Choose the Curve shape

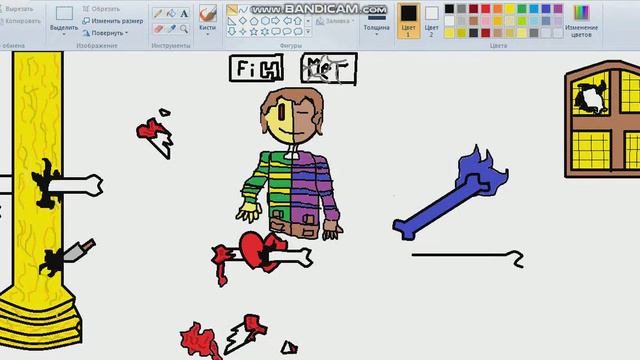click(x=243, y=10)
